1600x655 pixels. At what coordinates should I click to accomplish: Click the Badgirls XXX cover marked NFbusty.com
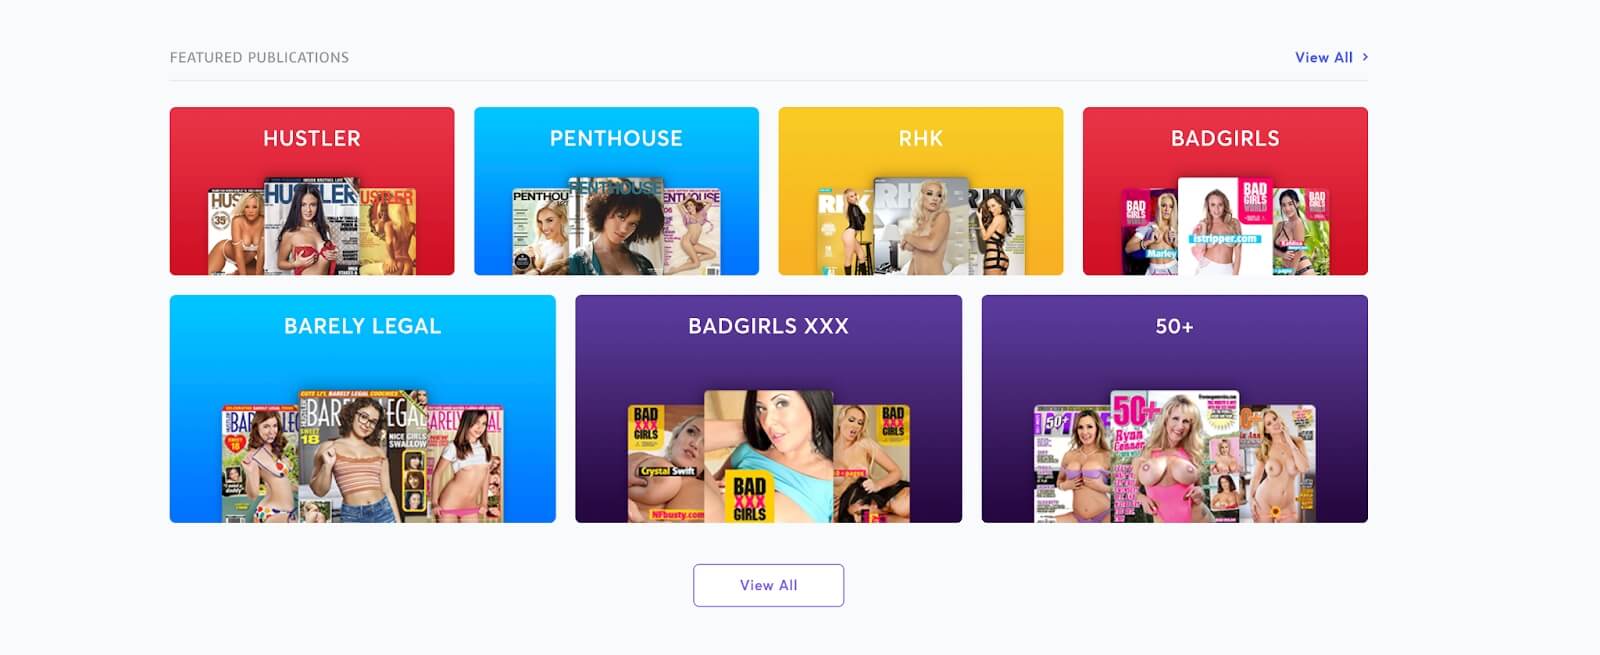pyautogui.click(x=666, y=464)
